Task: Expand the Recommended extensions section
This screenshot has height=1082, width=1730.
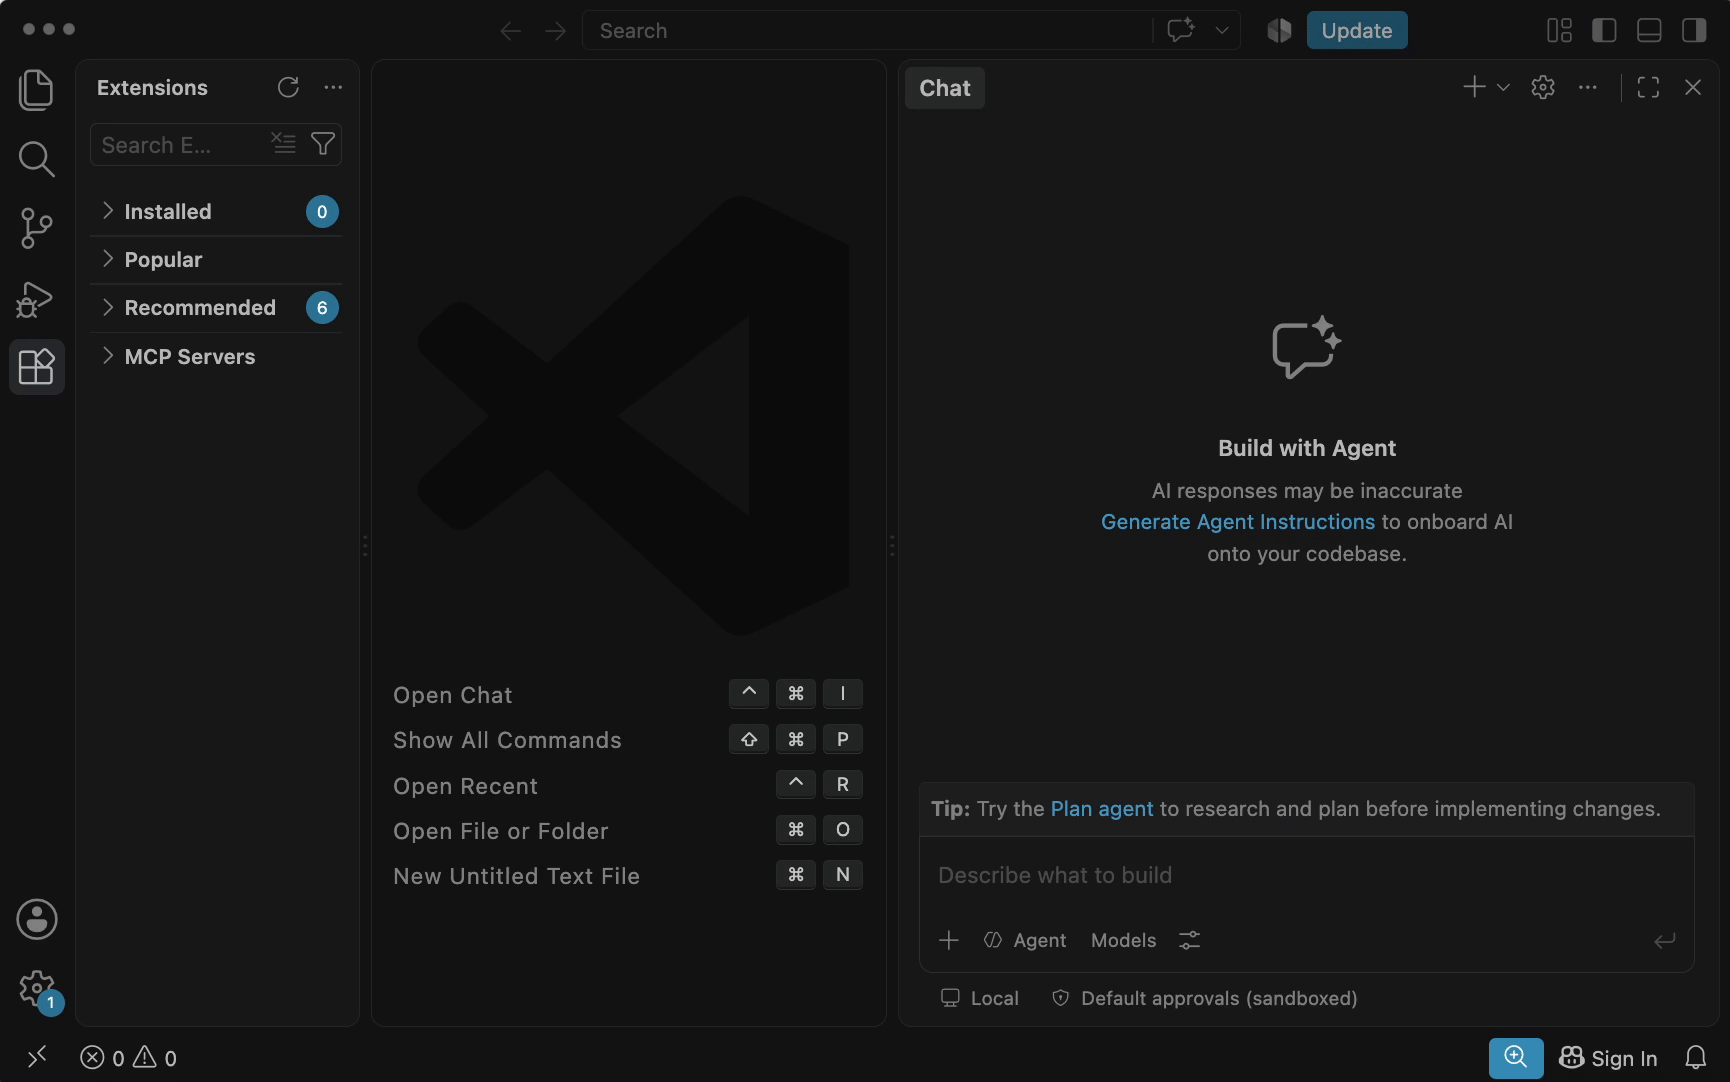Action: coord(216,307)
